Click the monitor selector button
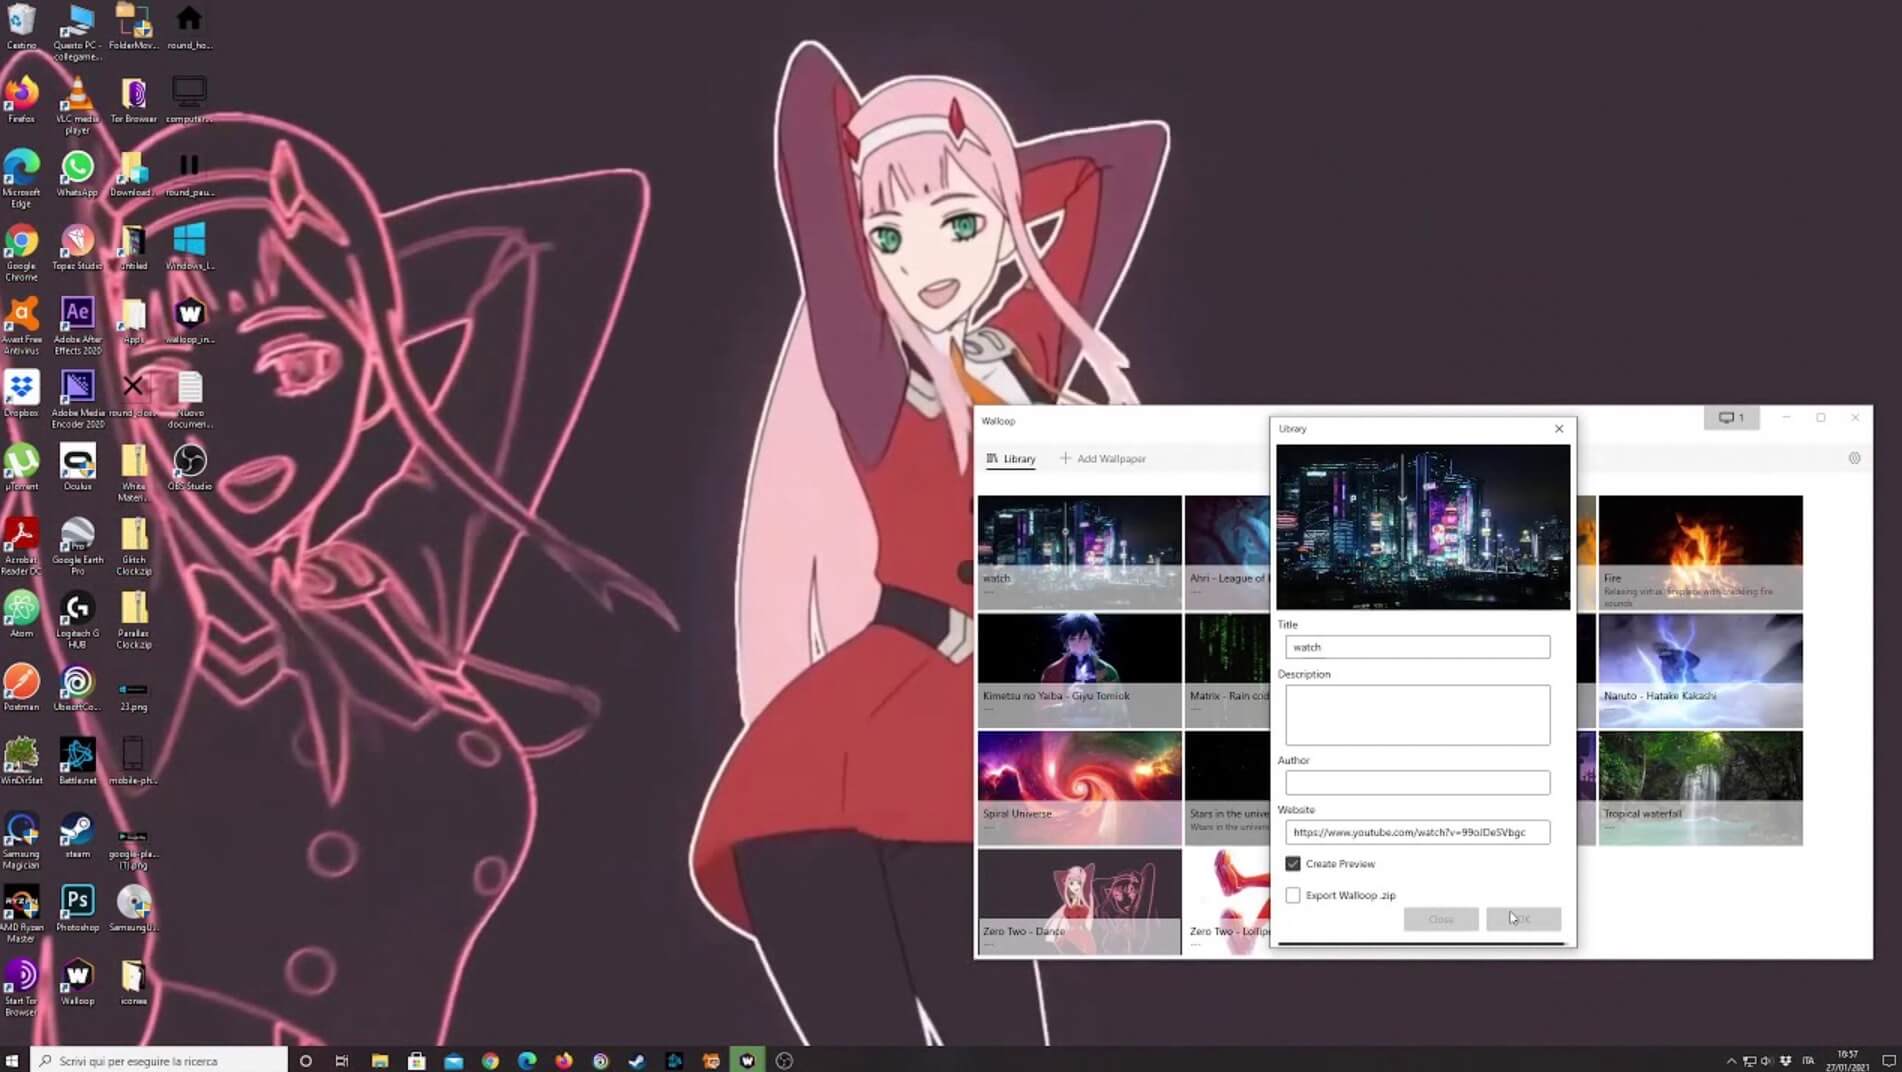Screen dimensions: 1902x1072 (1731, 418)
